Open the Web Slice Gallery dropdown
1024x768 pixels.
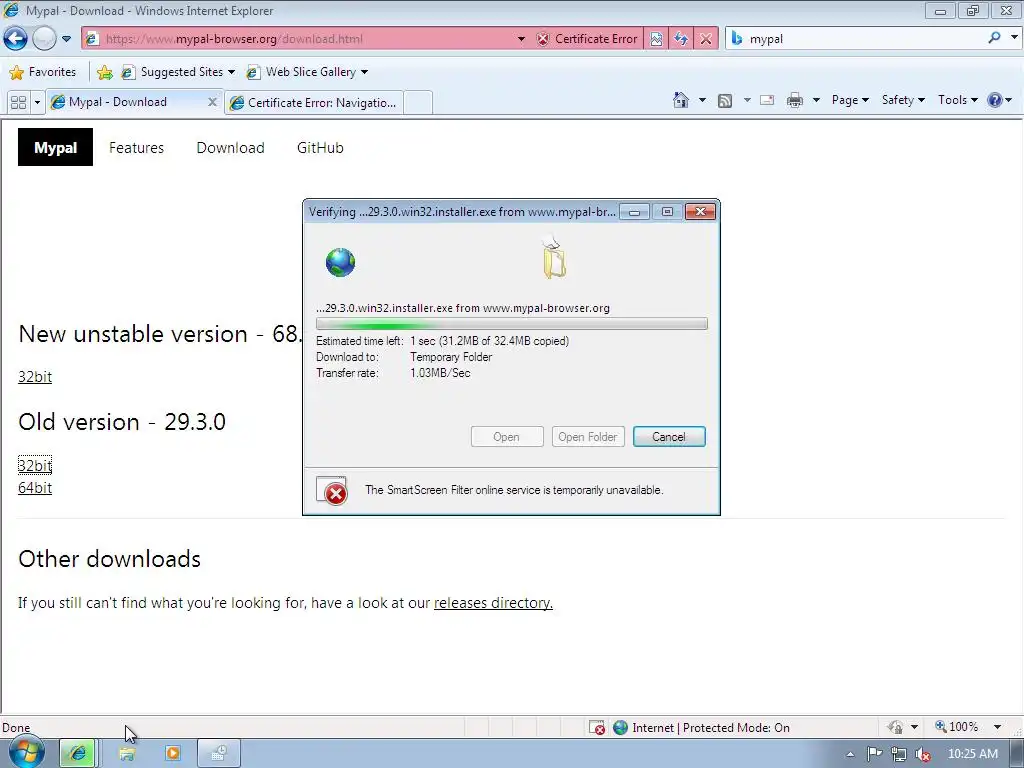(307, 72)
